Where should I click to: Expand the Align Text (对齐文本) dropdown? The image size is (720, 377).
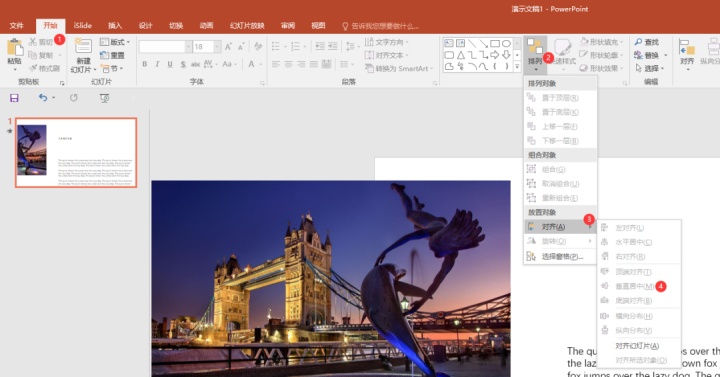click(387, 55)
